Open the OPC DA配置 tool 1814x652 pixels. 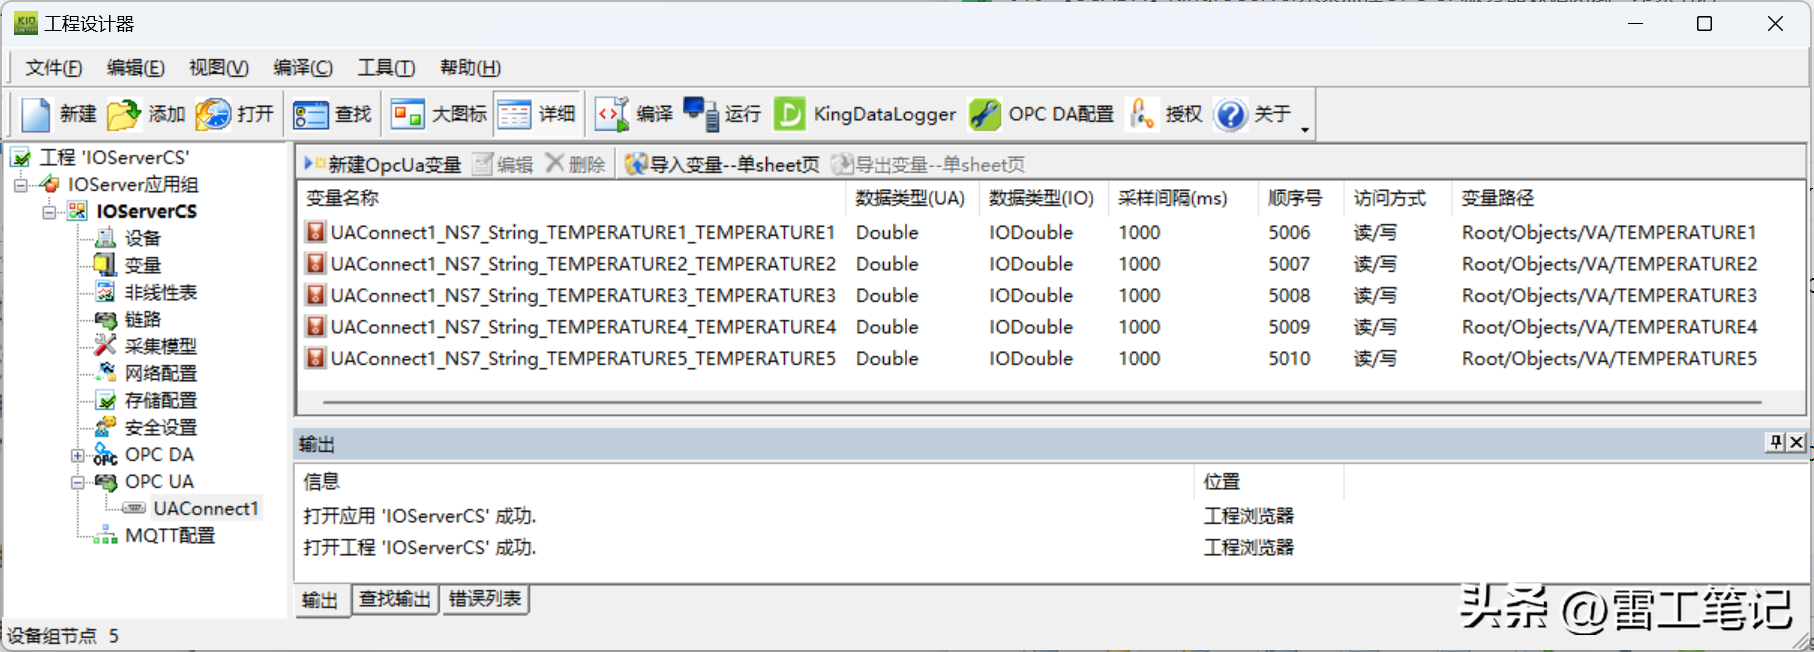click(x=984, y=115)
